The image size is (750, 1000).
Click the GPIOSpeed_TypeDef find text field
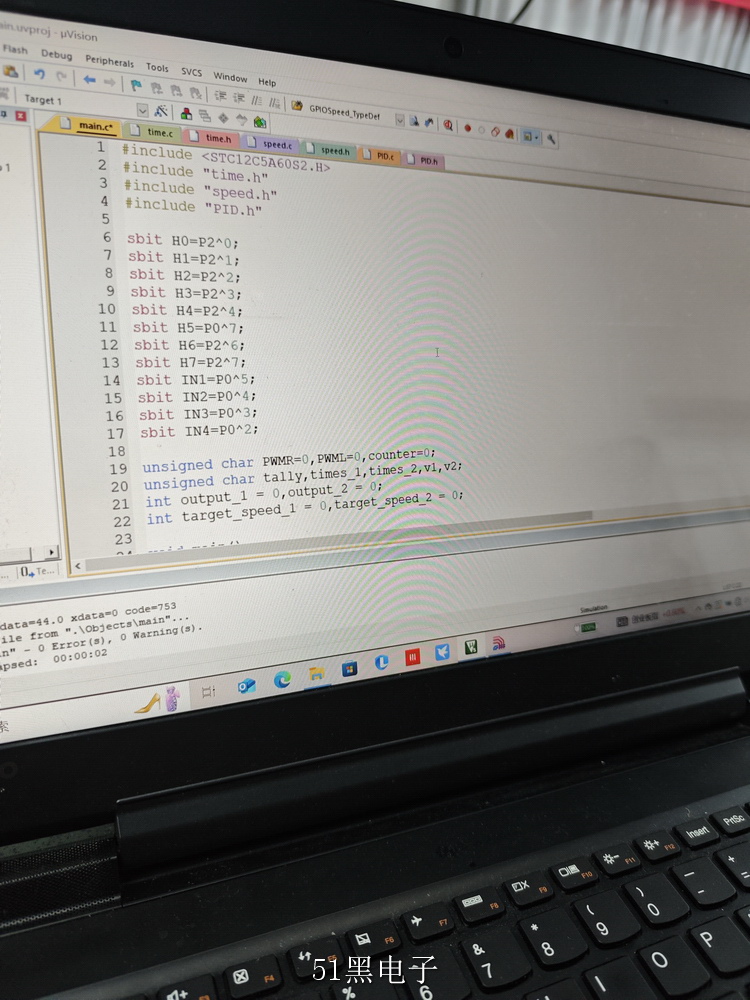[x=344, y=114]
